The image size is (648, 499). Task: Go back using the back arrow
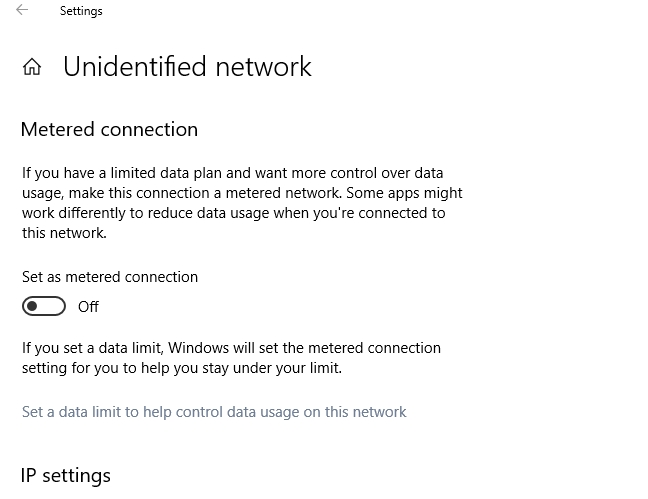22,11
